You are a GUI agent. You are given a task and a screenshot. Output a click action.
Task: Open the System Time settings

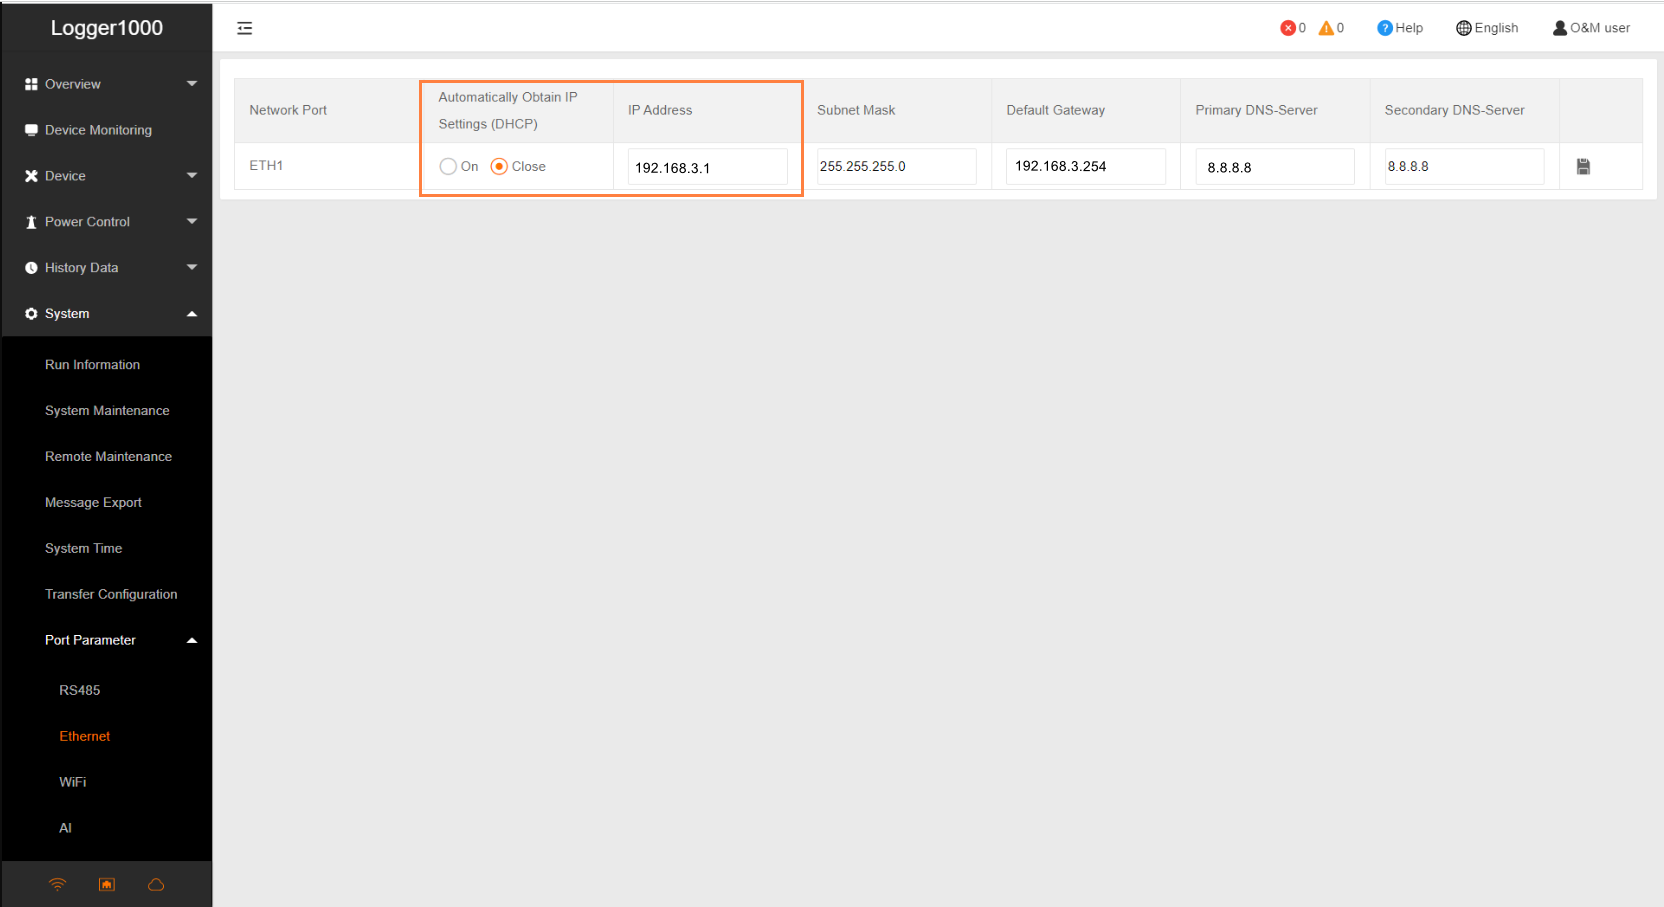tap(83, 548)
